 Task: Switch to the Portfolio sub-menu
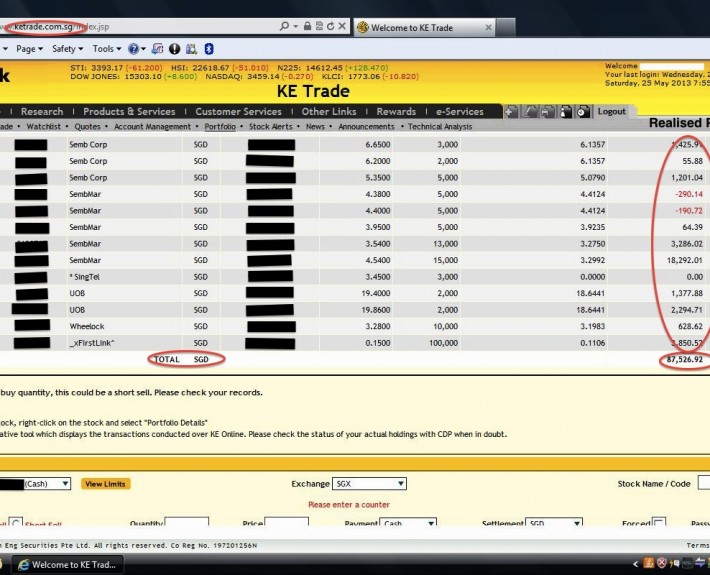(x=220, y=127)
